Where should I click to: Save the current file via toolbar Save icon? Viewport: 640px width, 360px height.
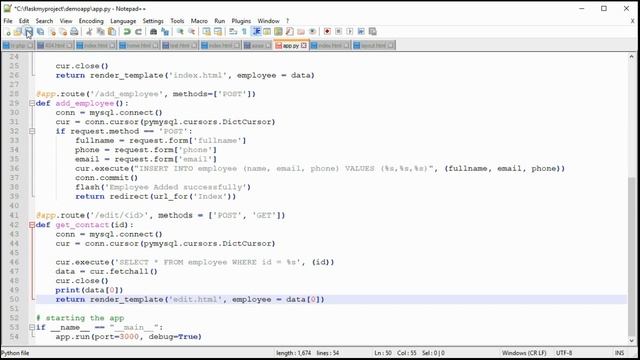[28, 32]
